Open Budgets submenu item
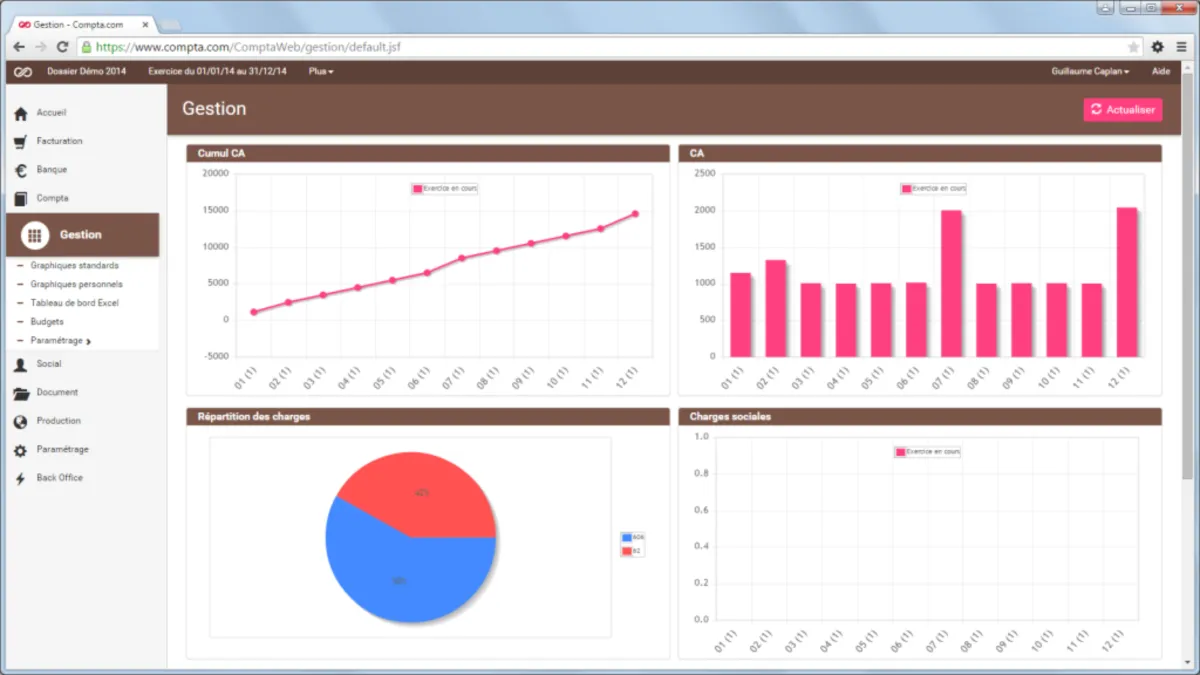Screen dimensions: 1200x675 [47, 322]
